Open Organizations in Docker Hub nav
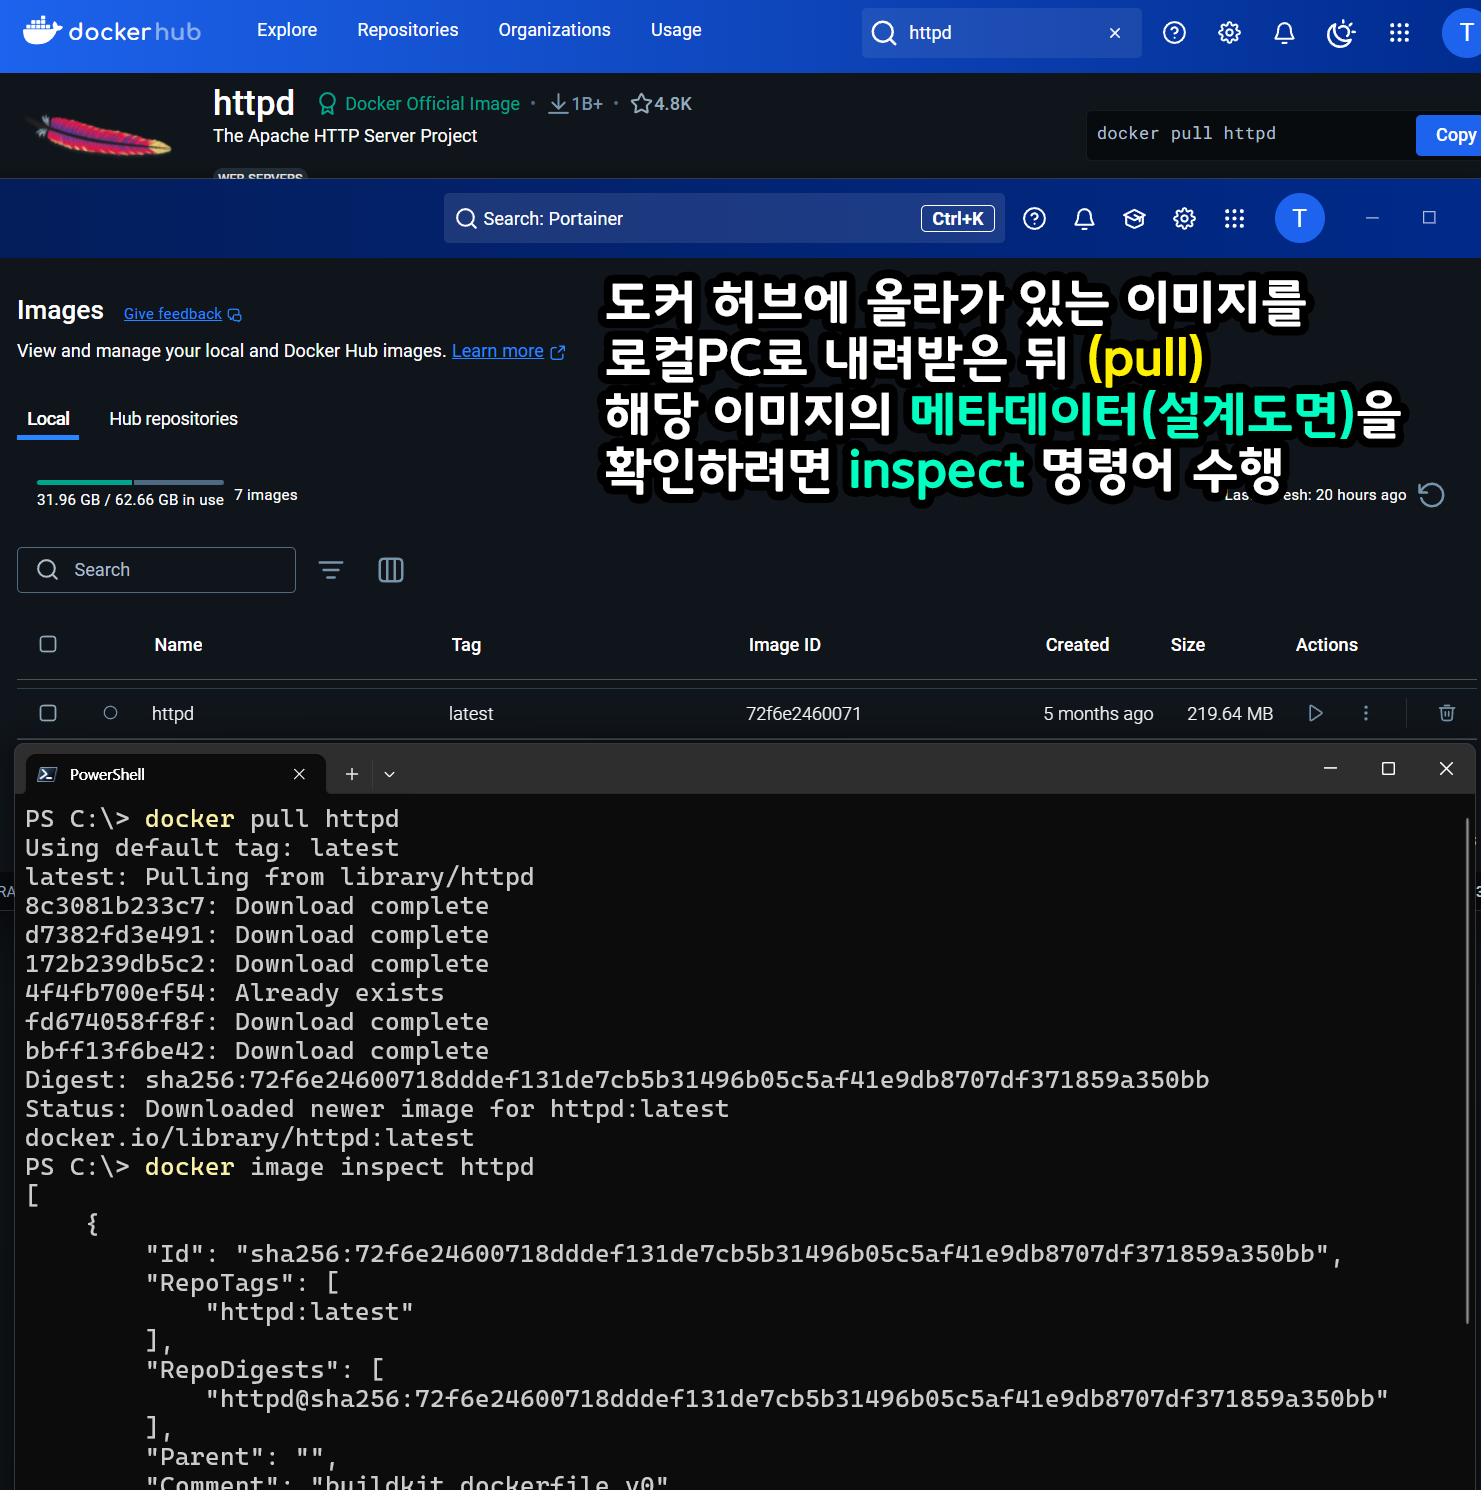Image resolution: width=1481 pixels, height=1490 pixels. (555, 30)
